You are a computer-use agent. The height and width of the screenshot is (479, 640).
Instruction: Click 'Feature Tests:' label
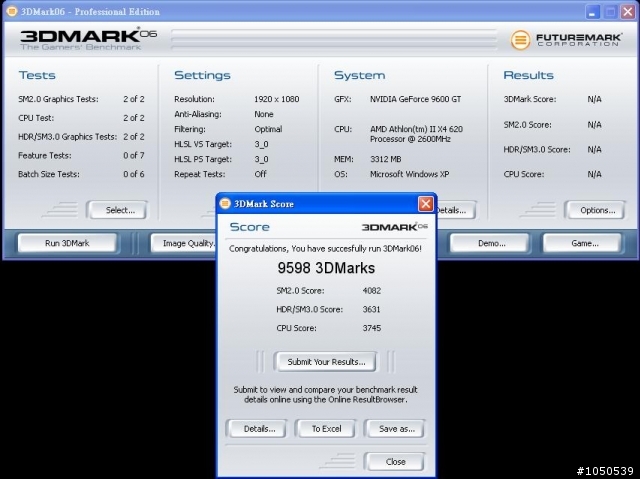point(44,155)
